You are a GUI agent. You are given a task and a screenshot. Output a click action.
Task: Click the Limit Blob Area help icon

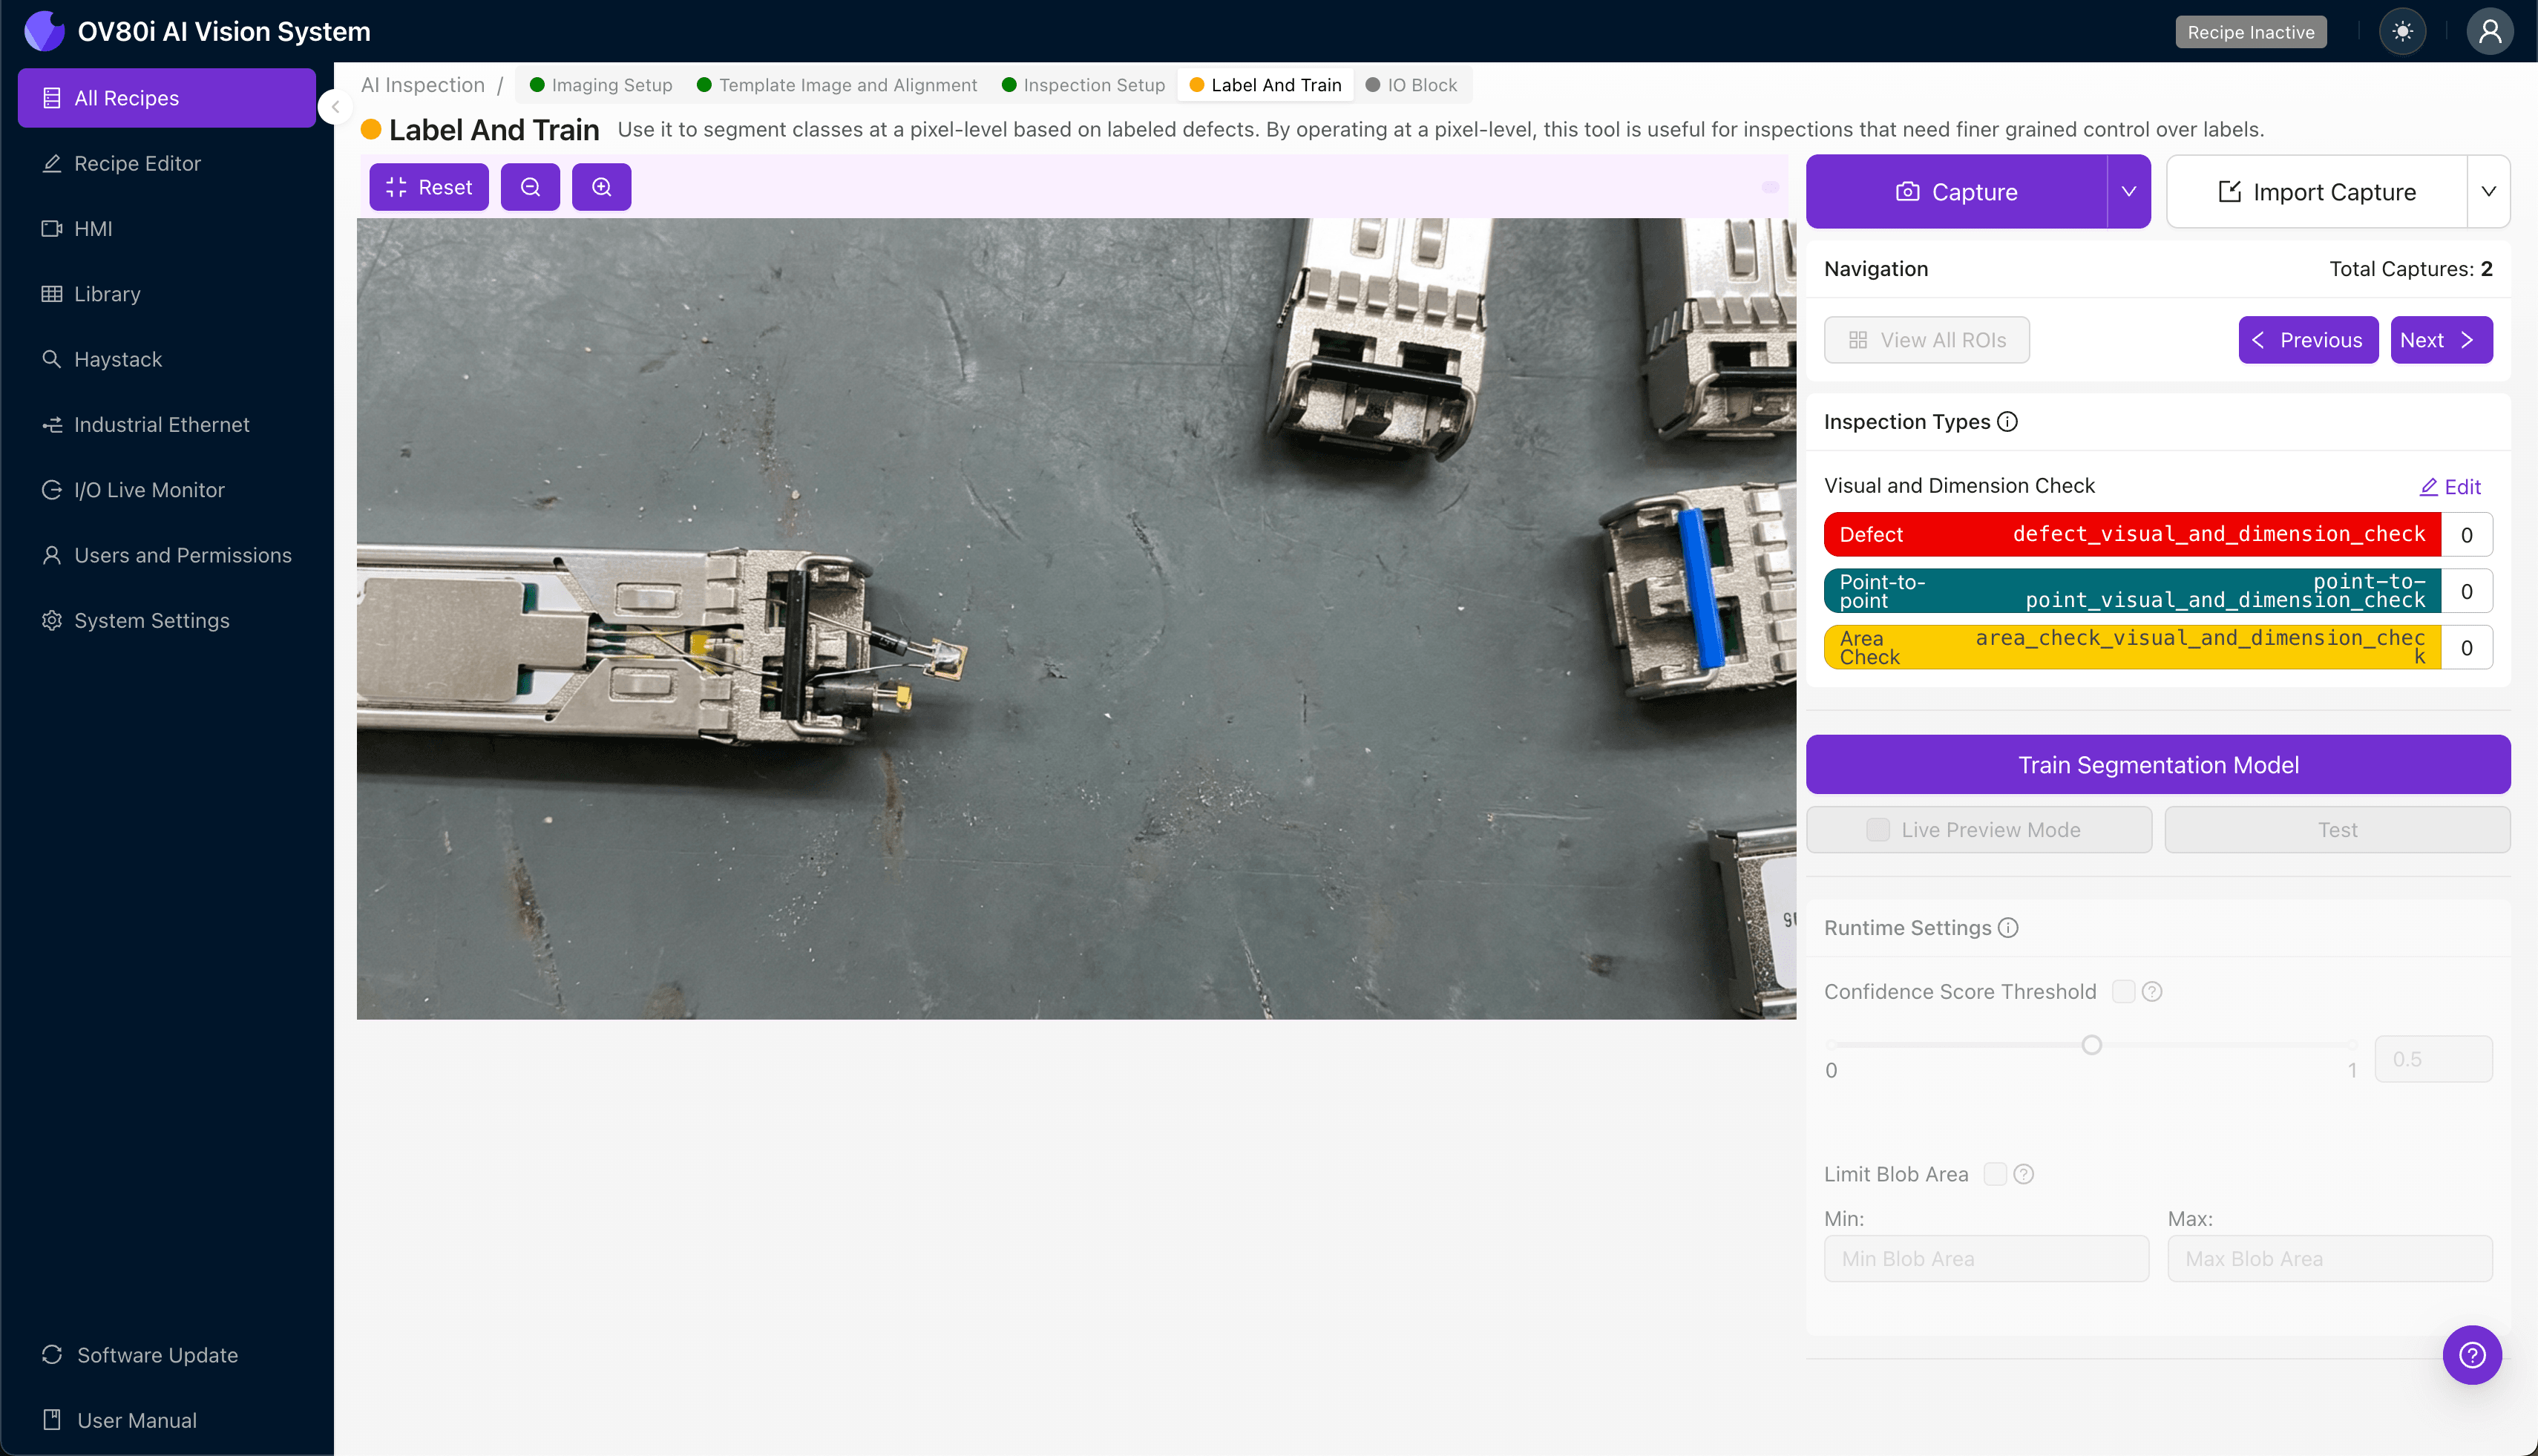[2023, 1174]
